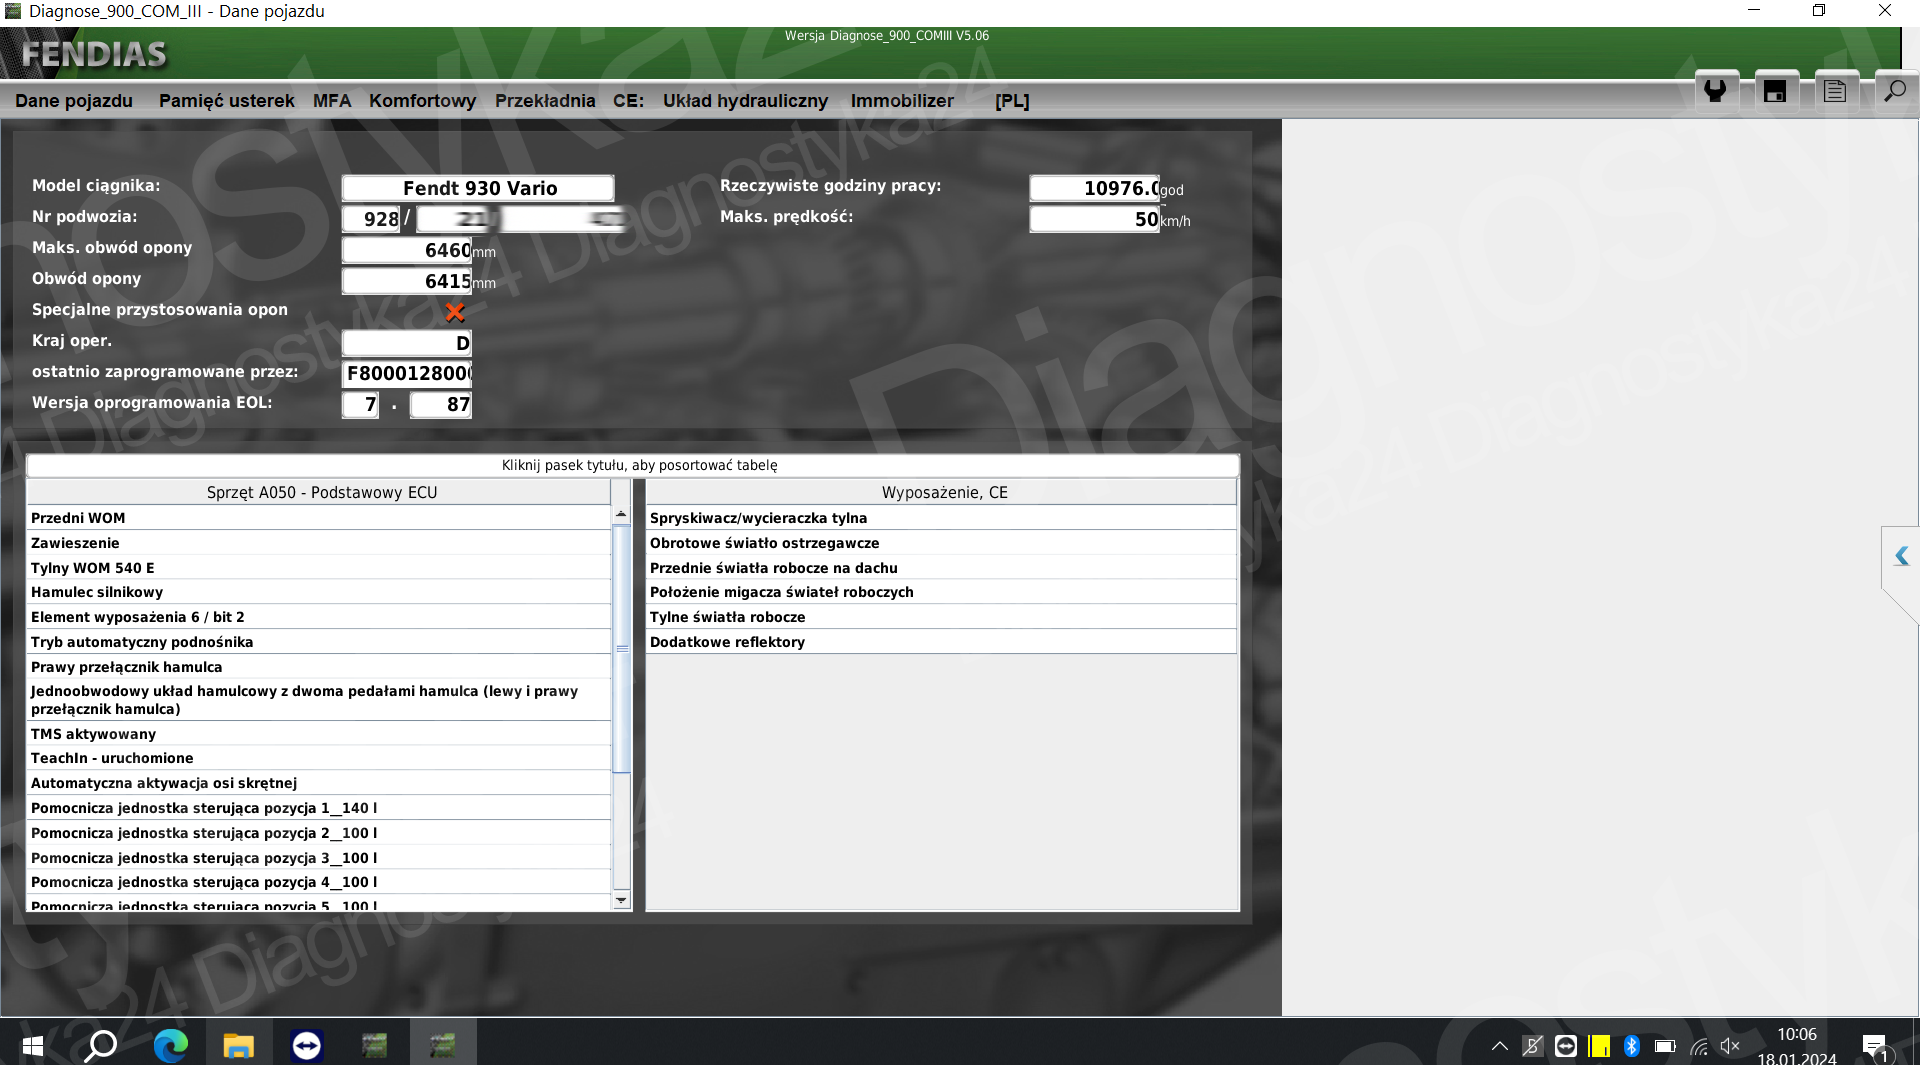Image resolution: width=1920 pixels, height=1065 pixels.
Task: Open the Pamięć usterek menu
Action: pyautogui.click(x=226, y=101)
